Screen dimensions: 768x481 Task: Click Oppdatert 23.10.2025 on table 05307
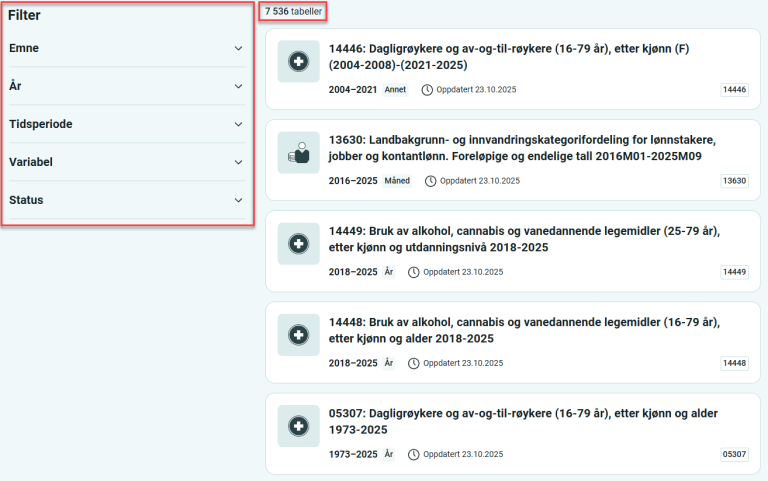click(x=463, y=454)
